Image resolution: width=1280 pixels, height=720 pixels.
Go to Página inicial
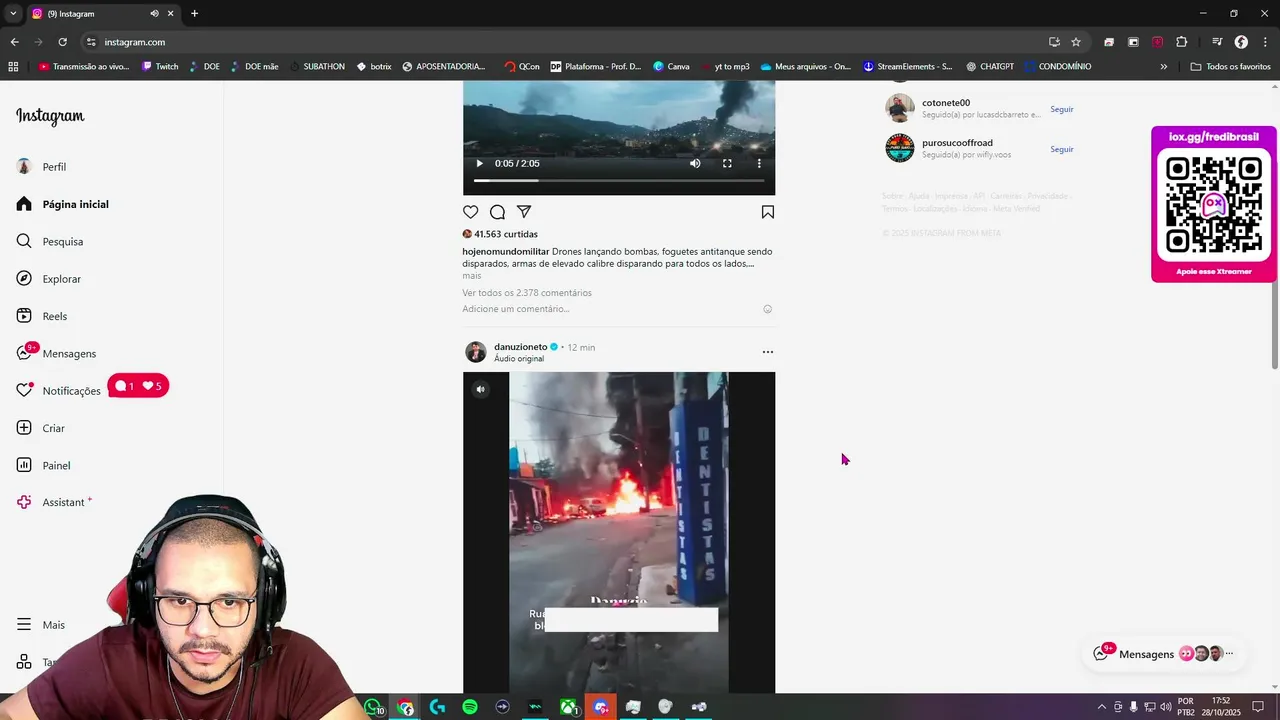[x=62, y=204]
